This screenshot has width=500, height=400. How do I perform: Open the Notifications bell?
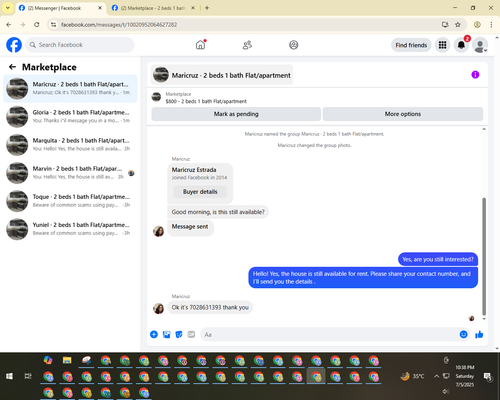[461, 45]
